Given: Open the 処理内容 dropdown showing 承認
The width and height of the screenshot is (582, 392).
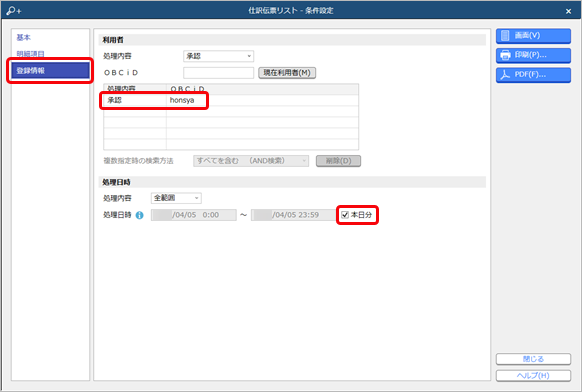Looking at the screenshot, I should point(219,56).
